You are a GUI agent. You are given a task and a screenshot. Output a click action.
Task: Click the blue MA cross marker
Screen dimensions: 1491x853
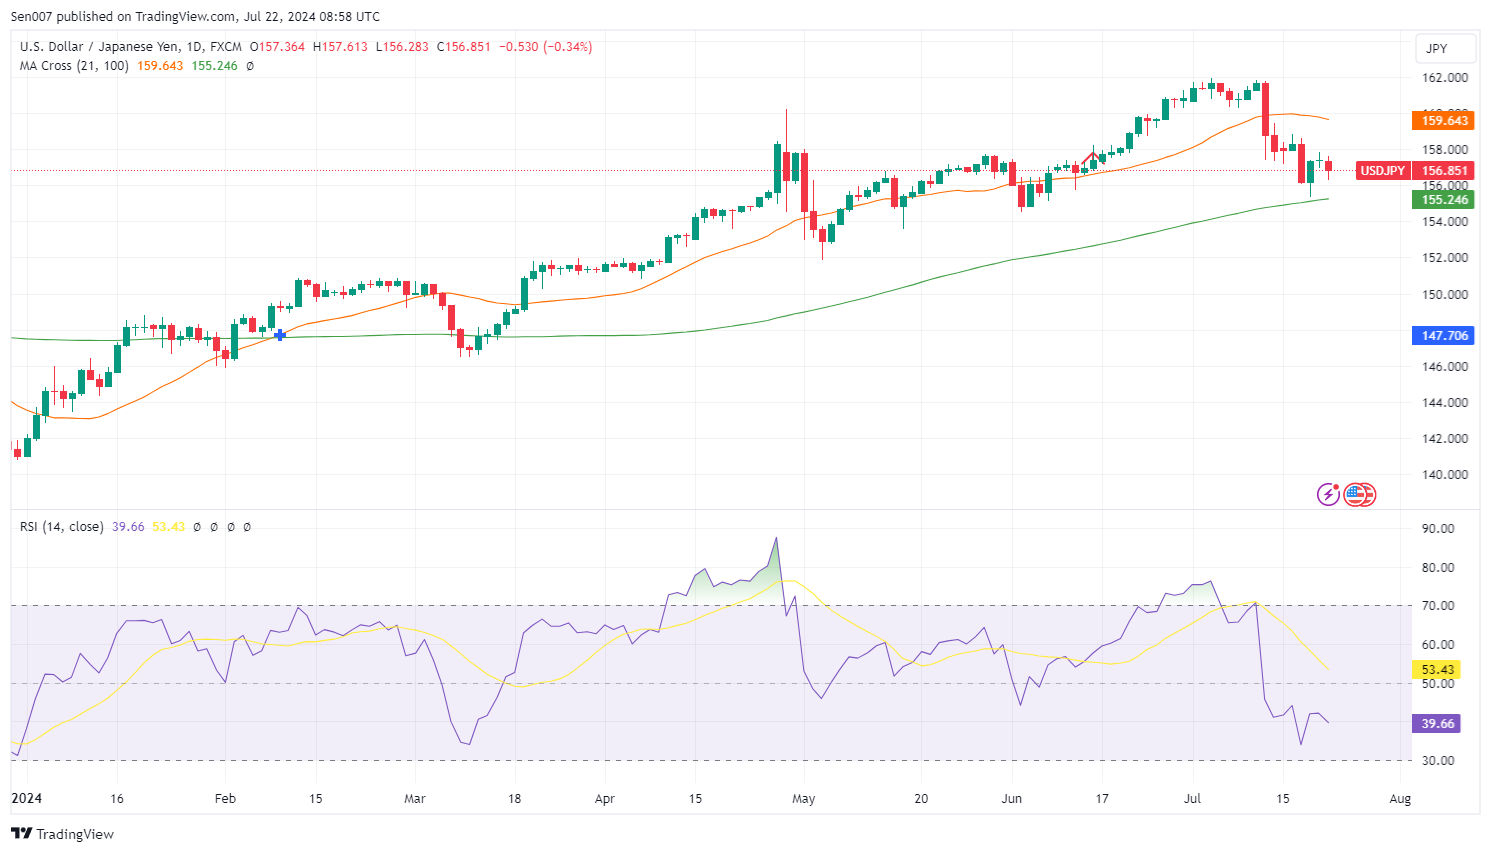coord(279,335)
